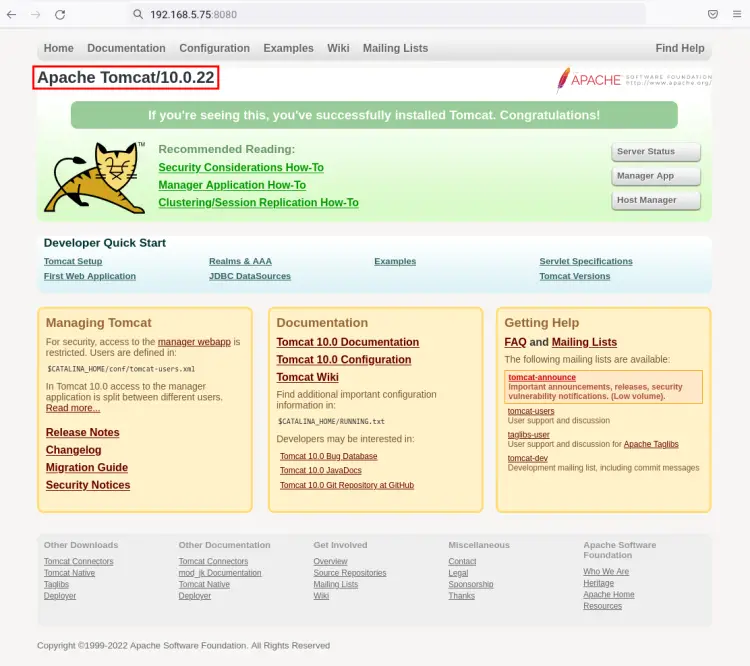Open Configuration in the top navigation
This screenshot has height=666, width=750.
(x=214, y=48)
